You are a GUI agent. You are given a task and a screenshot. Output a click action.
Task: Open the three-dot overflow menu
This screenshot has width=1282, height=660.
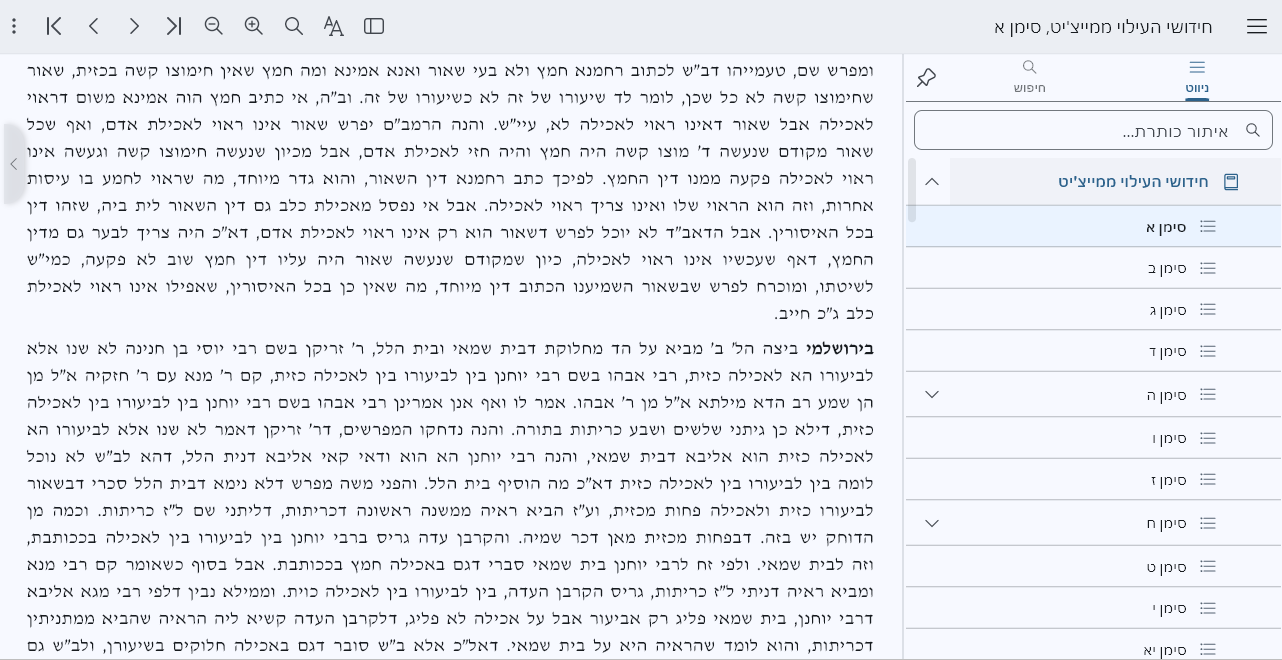(13, 26)
